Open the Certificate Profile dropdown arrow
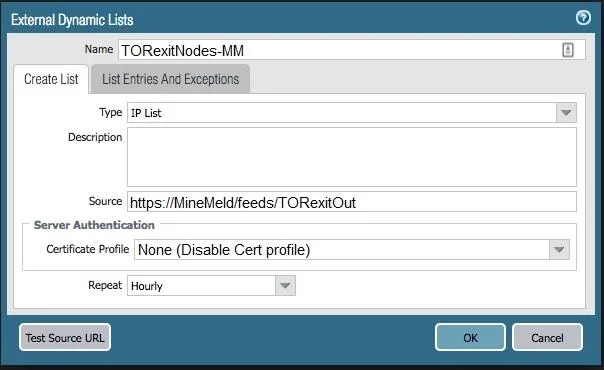The image size is (604, 370). [x=559, y=249]
